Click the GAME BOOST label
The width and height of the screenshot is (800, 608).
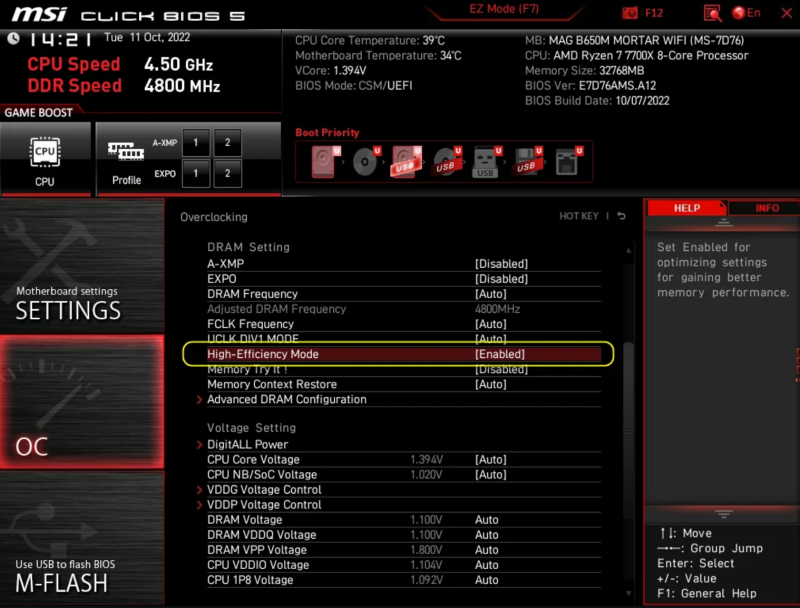pyautogui.click(x=39, y=113)
